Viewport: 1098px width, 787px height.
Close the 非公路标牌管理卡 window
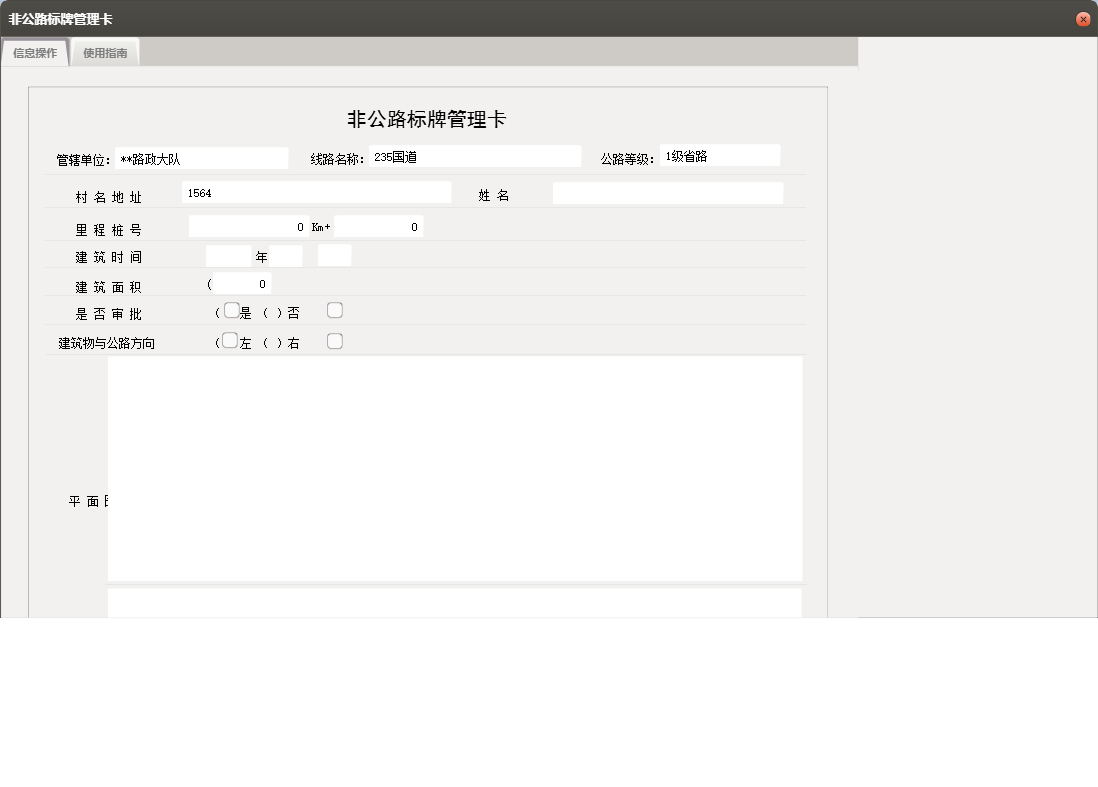[x=1083, y=18]
